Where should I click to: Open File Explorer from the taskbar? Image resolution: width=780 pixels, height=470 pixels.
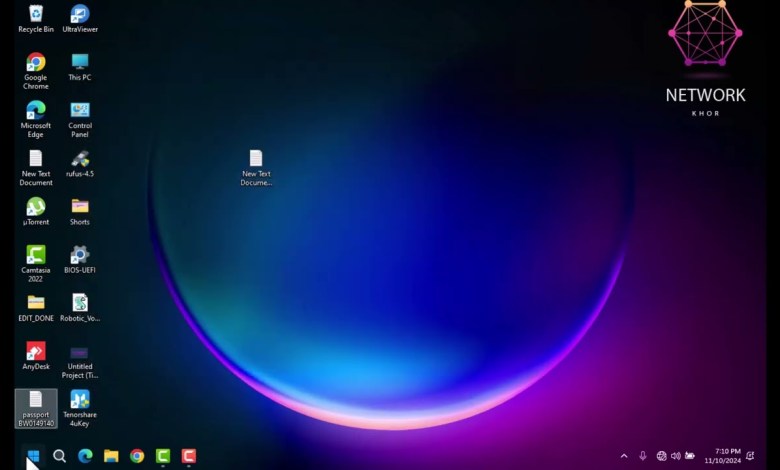click(111, 456)
